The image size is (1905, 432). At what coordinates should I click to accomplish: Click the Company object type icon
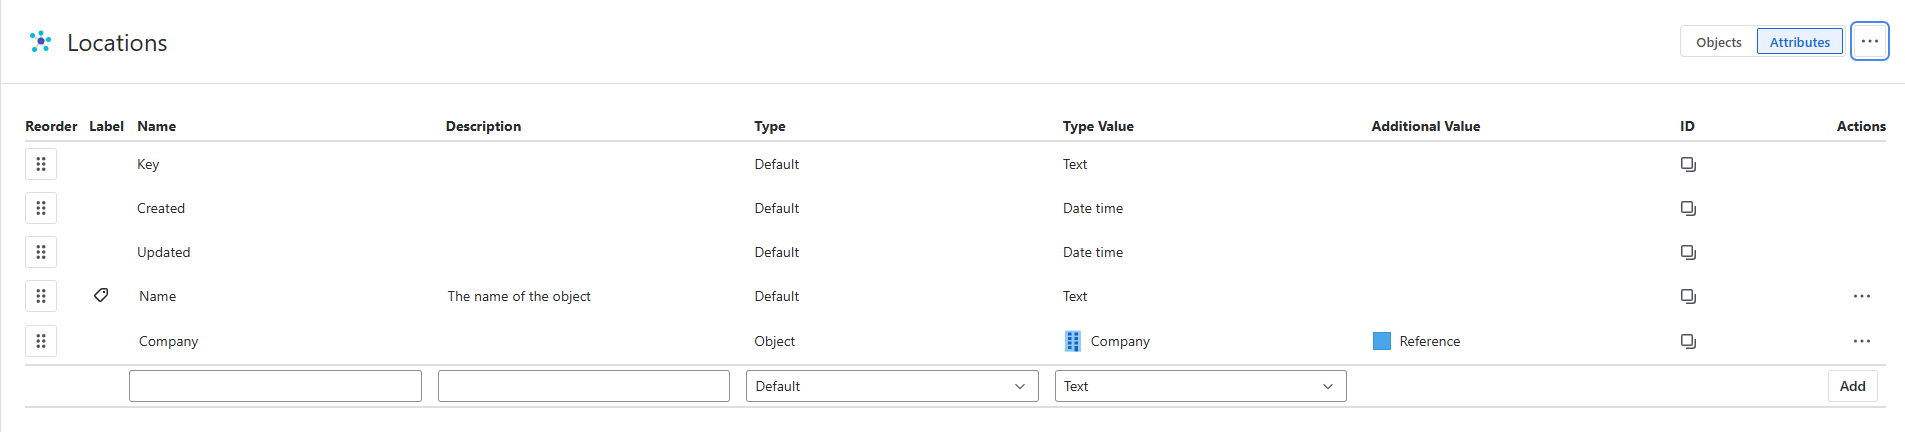click(1073, 341)
